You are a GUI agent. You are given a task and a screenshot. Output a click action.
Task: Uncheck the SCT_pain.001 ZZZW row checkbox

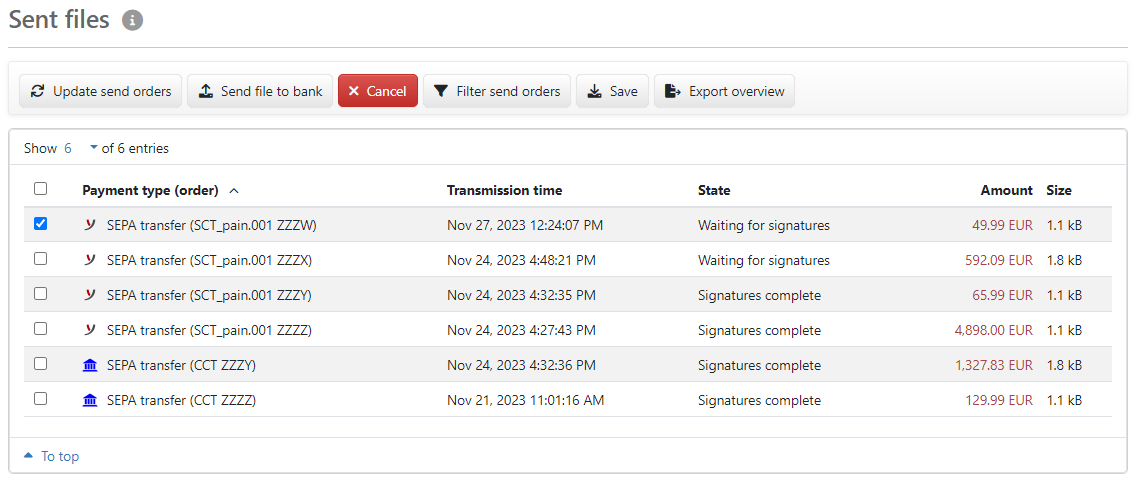[41, 224]
